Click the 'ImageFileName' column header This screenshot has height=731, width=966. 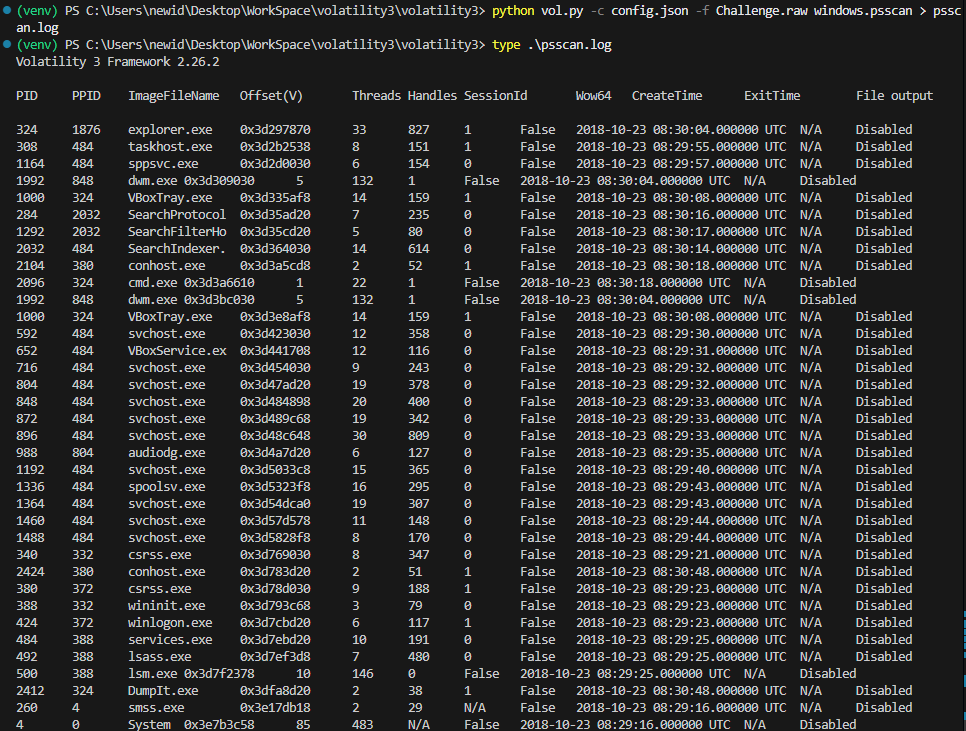pyautogui.click(x=174, y=95)
